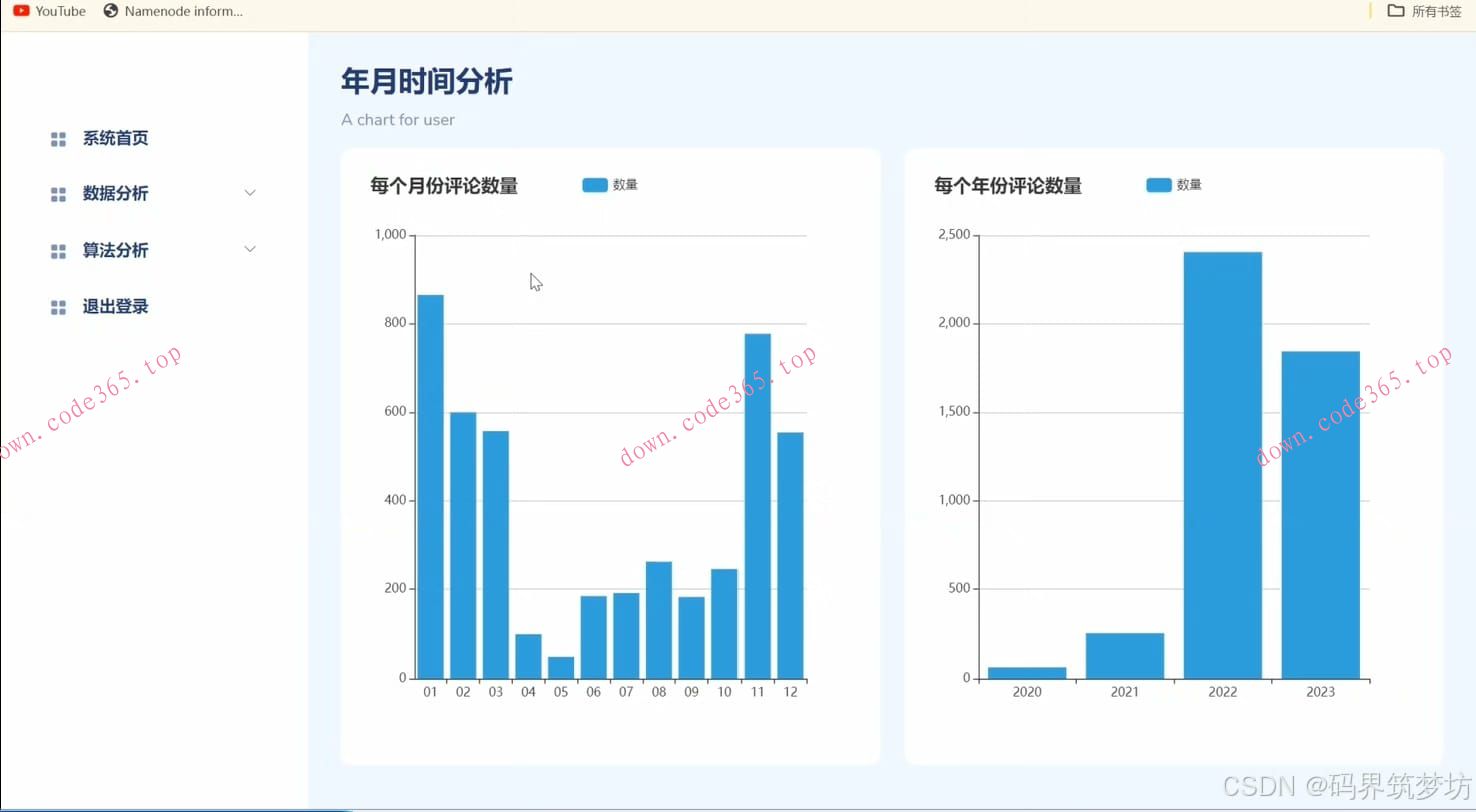Click the month 03 bar

[496, 555]
